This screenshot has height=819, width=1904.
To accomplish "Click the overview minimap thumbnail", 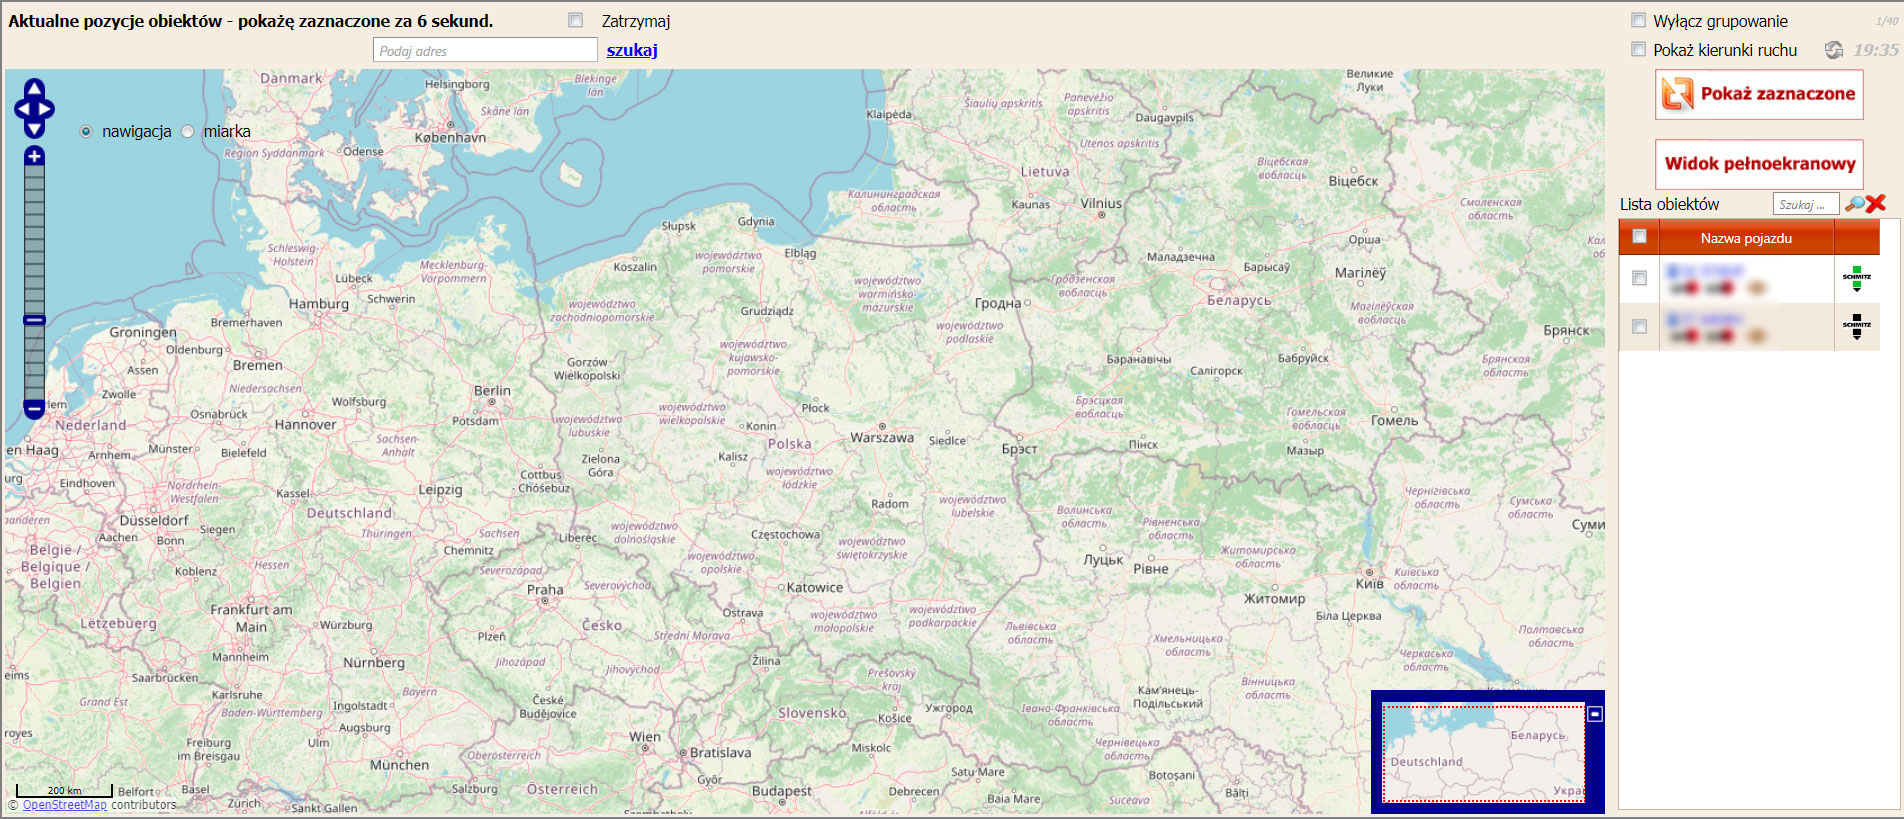I will [x=1483, y=752].
